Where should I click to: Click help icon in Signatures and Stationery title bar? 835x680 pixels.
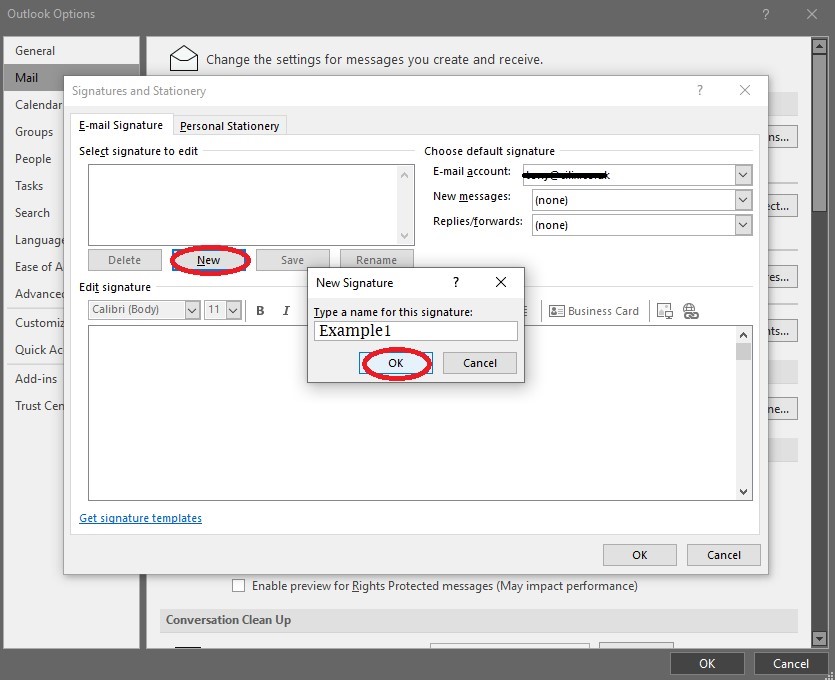tap(700, 91)
